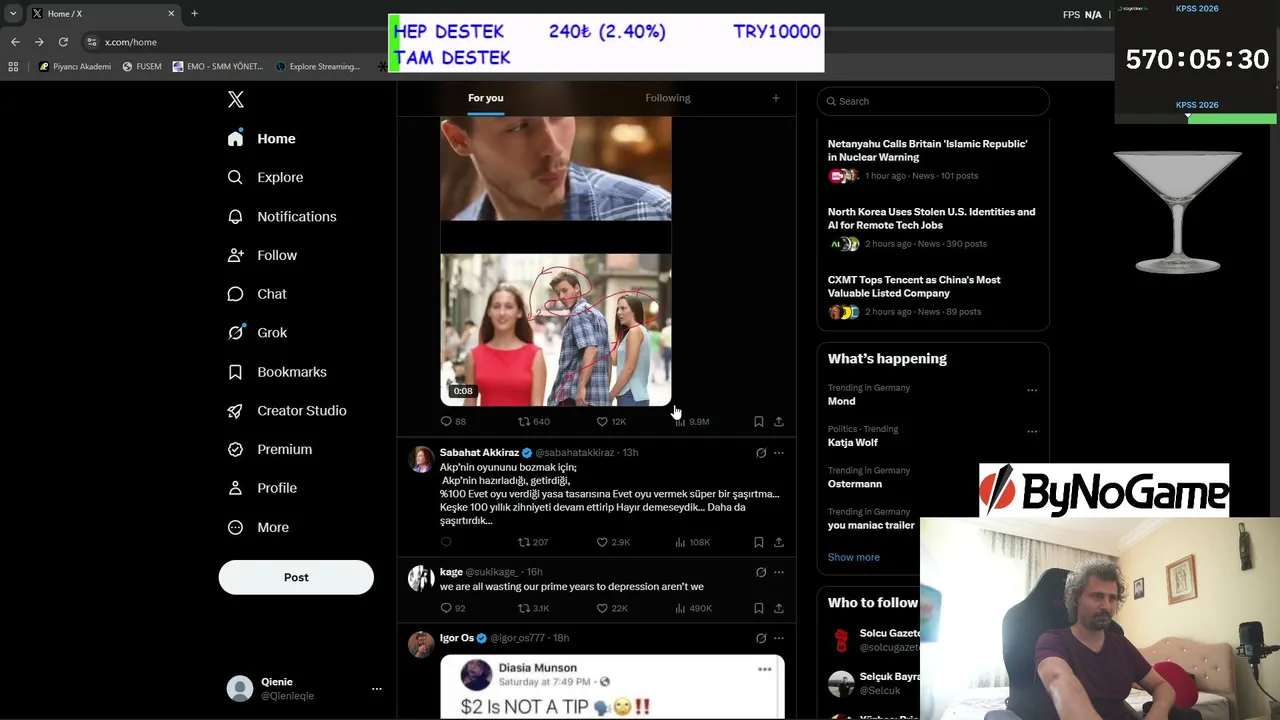Open Sabahat Akkiraz's profile avatar

click(x=421, y=459)
